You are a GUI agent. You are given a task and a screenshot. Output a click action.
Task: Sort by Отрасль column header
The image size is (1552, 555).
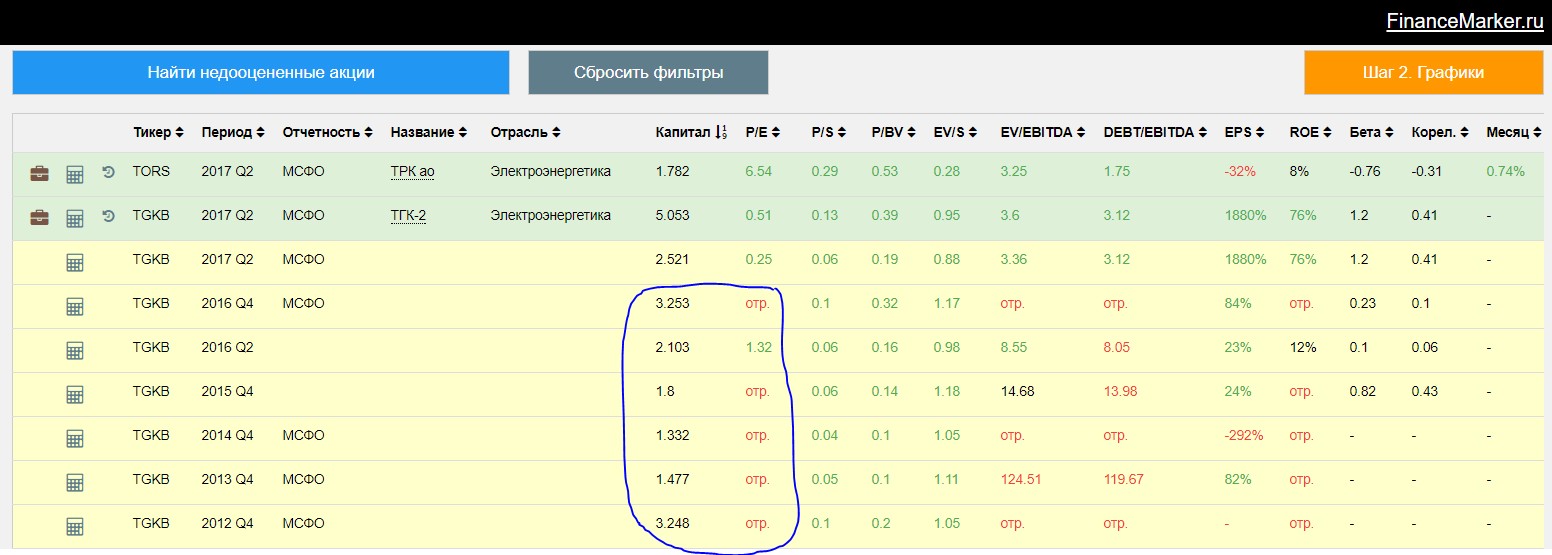(525, 132)
